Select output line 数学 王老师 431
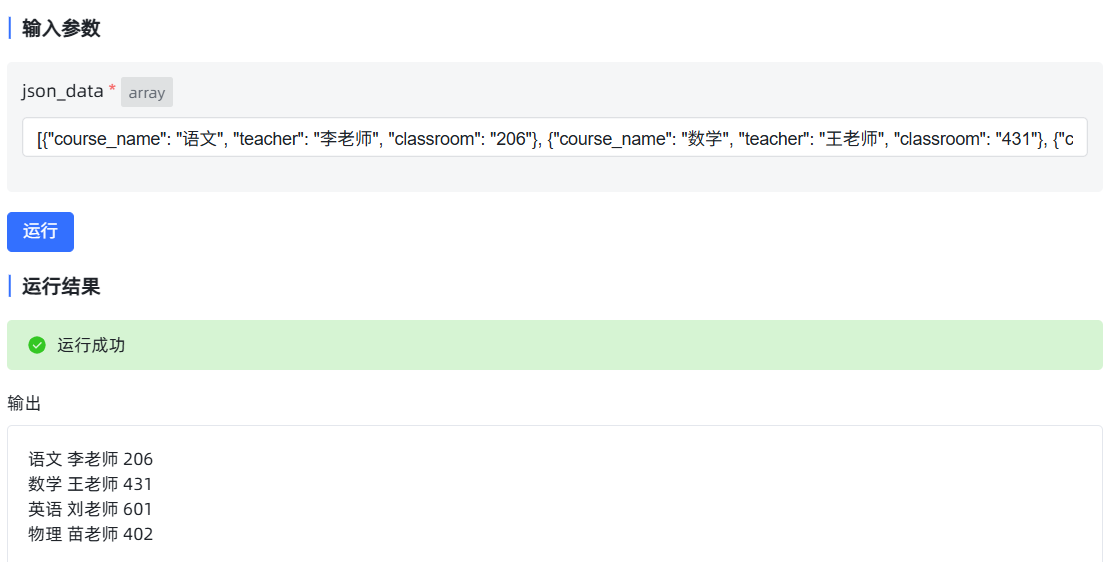 [90, 484]
